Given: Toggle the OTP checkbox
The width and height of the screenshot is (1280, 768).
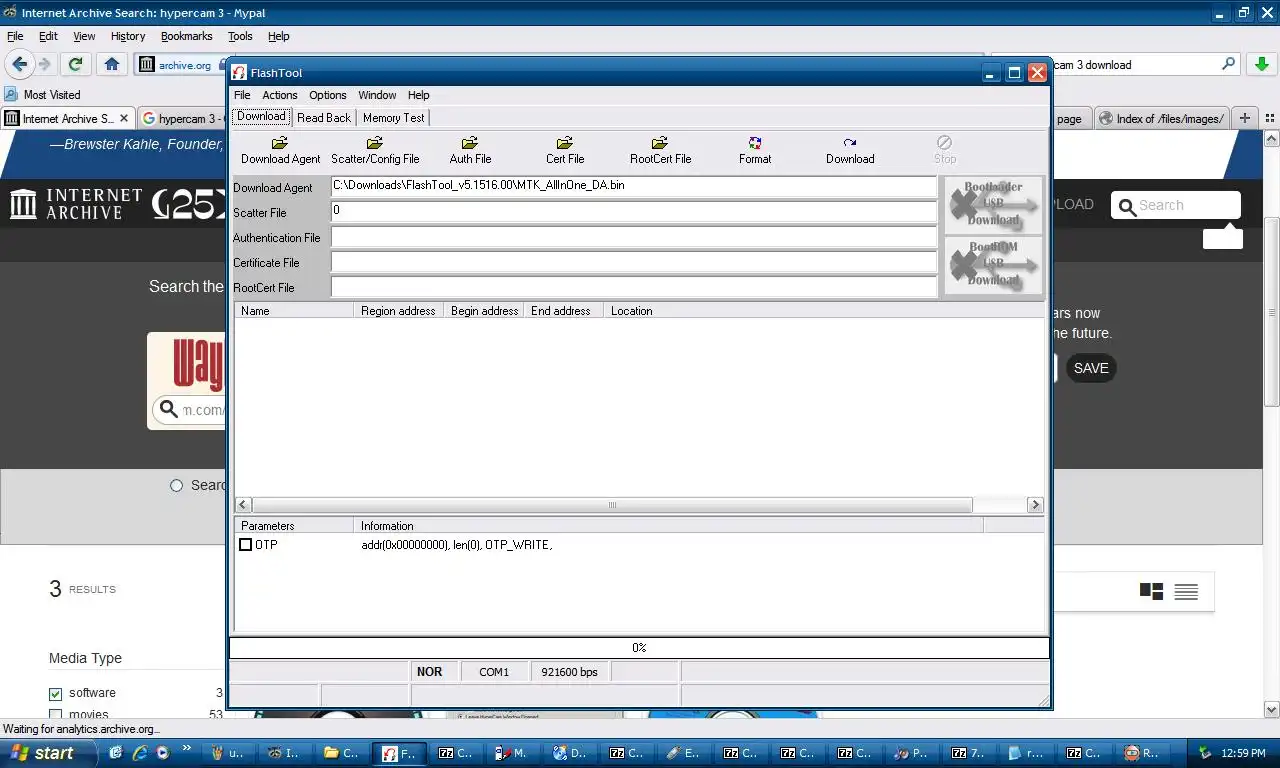Looking at the screenshot, I should [x=245, y=545].
